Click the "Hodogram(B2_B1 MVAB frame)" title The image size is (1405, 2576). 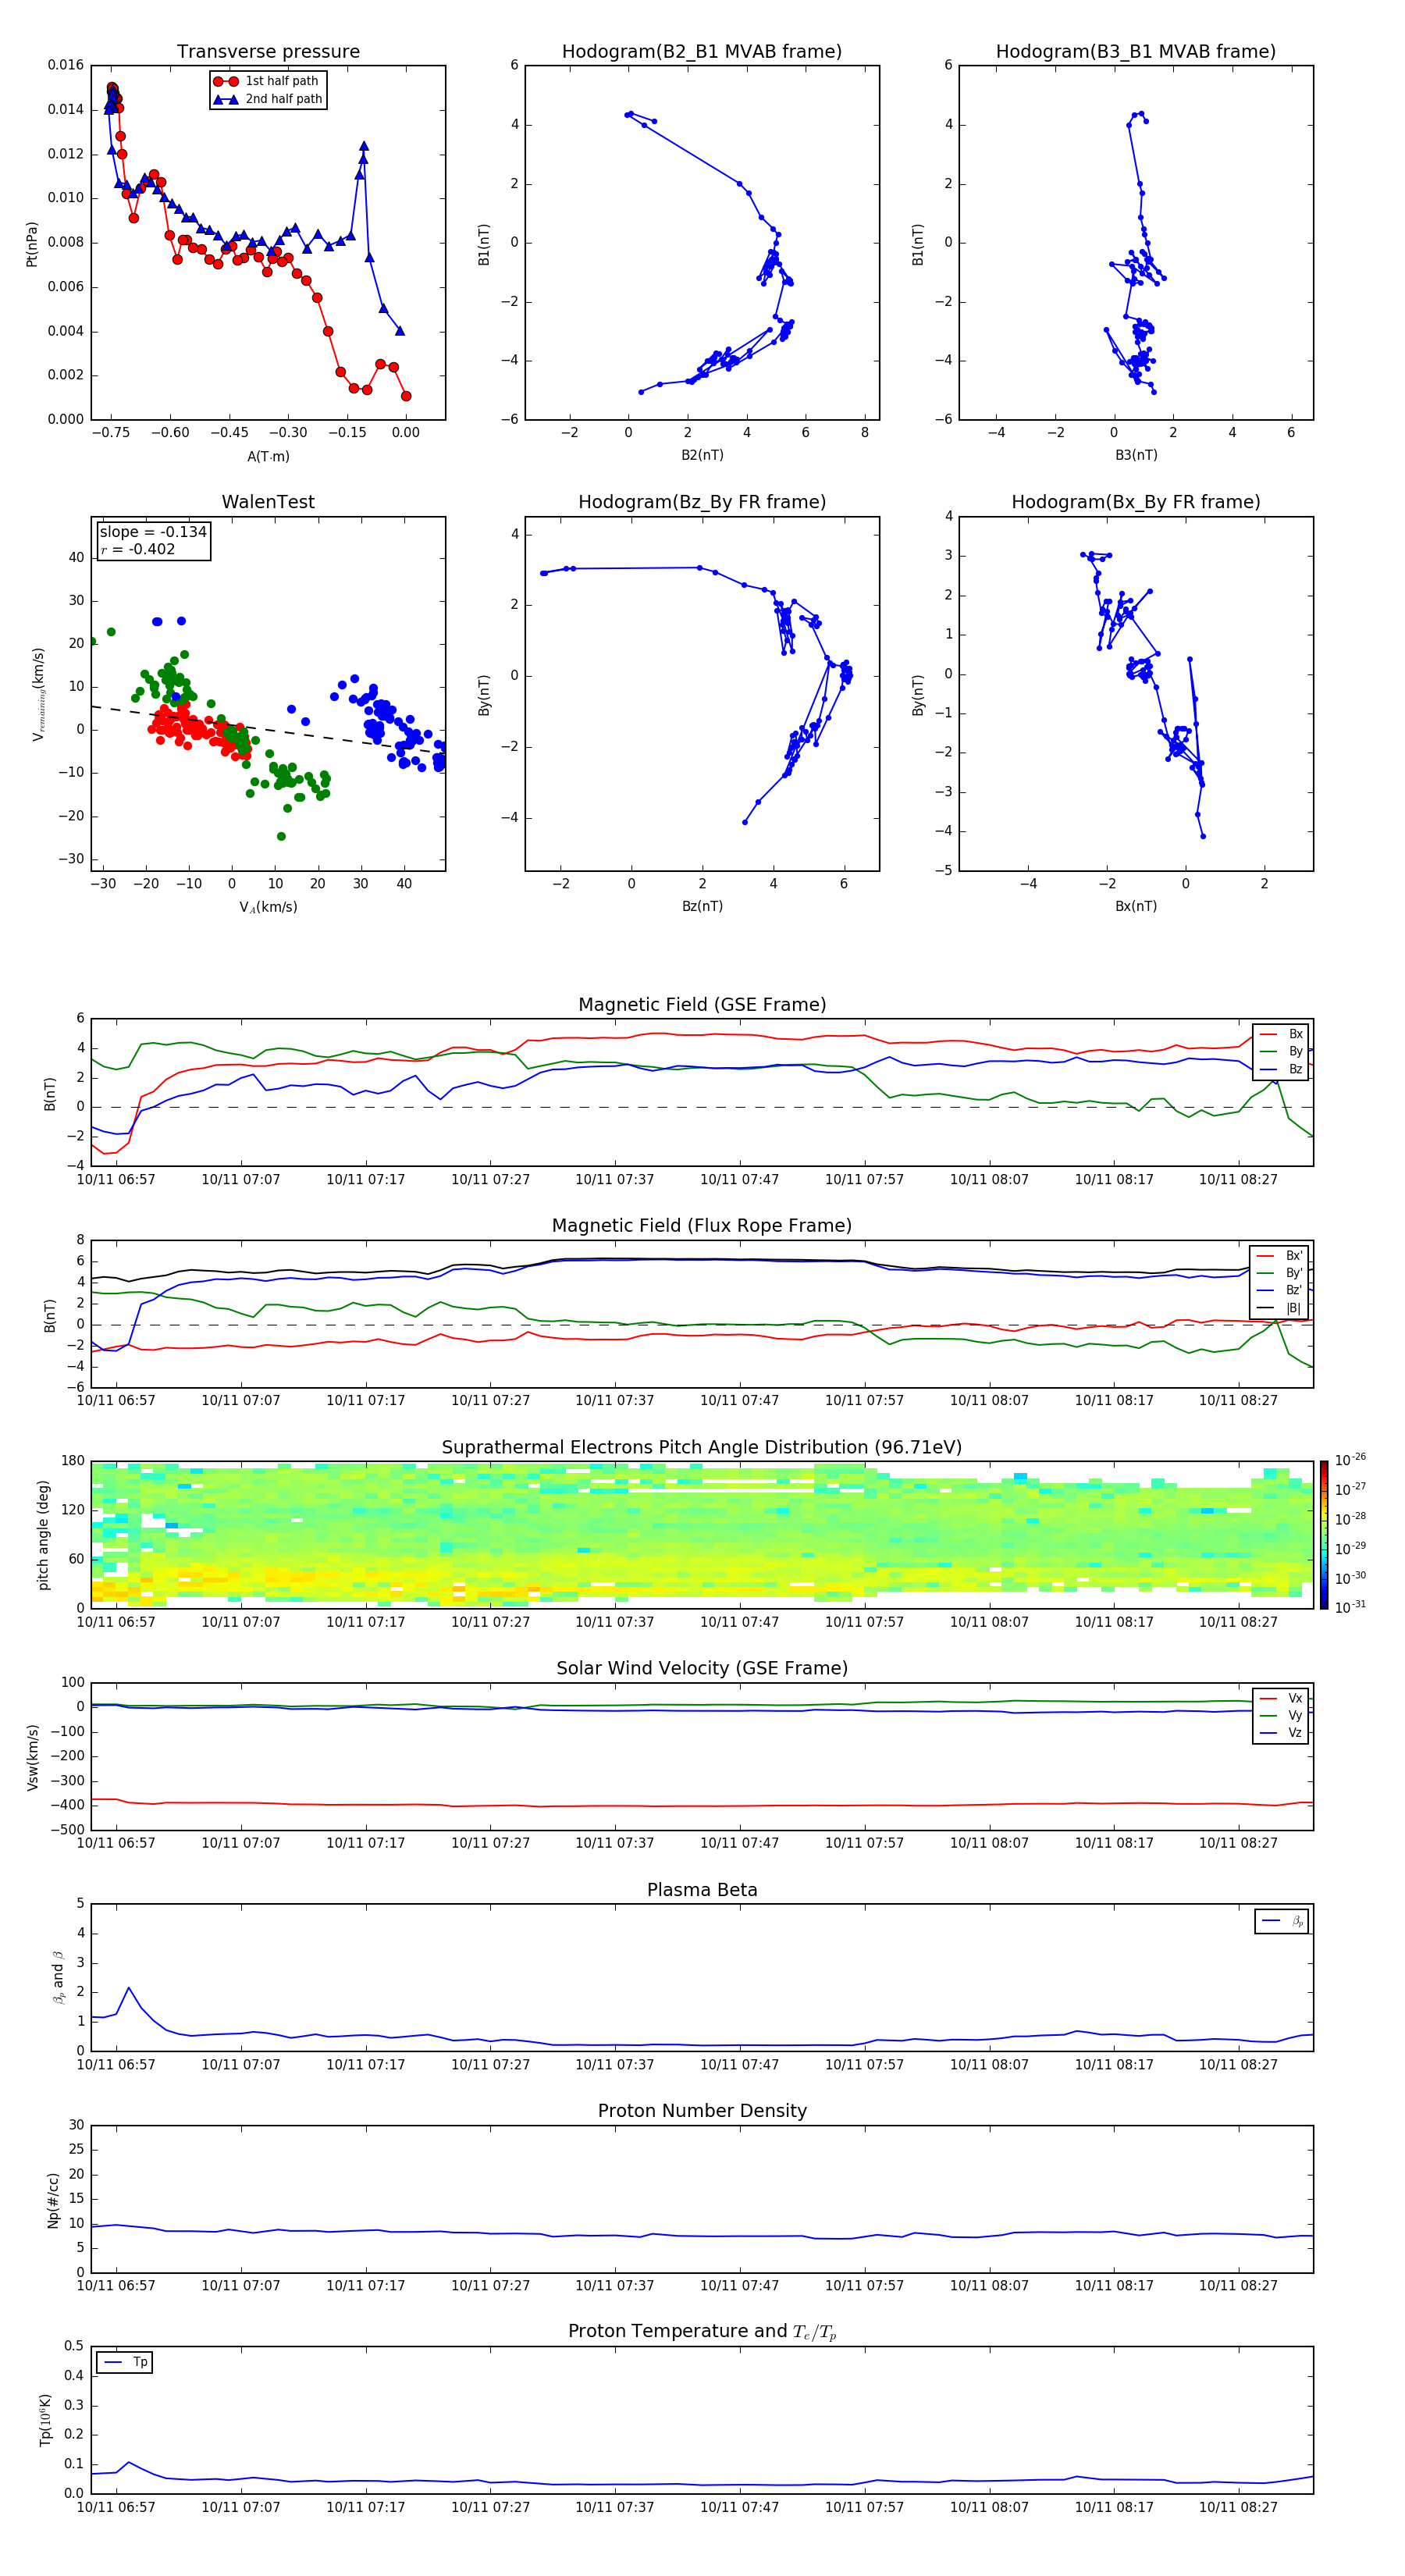tap(702, 52)
